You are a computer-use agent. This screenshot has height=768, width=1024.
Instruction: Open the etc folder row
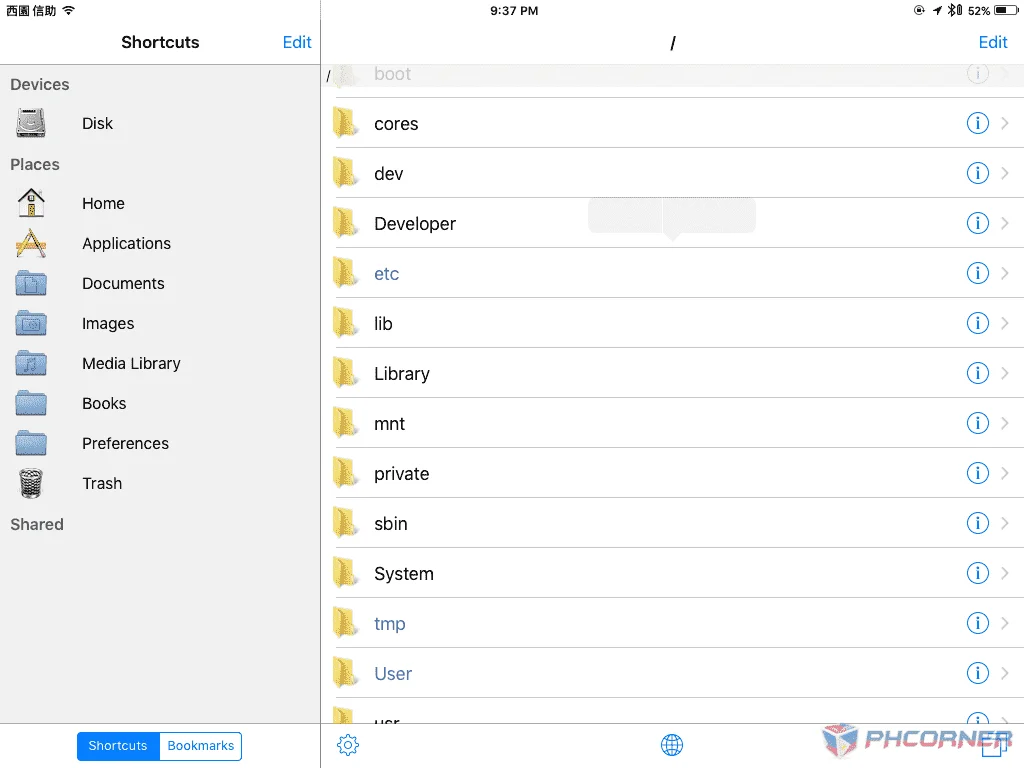pos(673,273)
